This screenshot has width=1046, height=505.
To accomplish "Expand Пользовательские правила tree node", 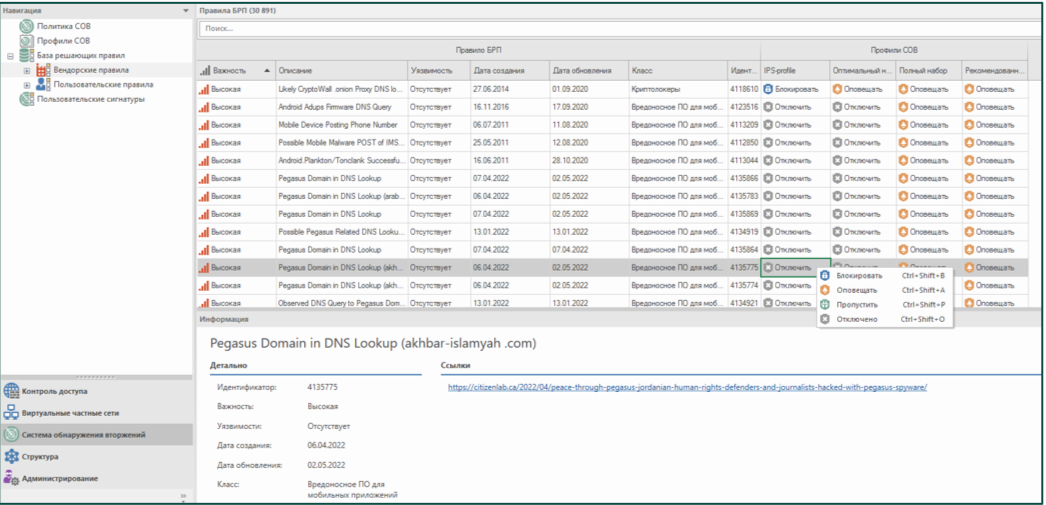I will click(x=27, y=85).
